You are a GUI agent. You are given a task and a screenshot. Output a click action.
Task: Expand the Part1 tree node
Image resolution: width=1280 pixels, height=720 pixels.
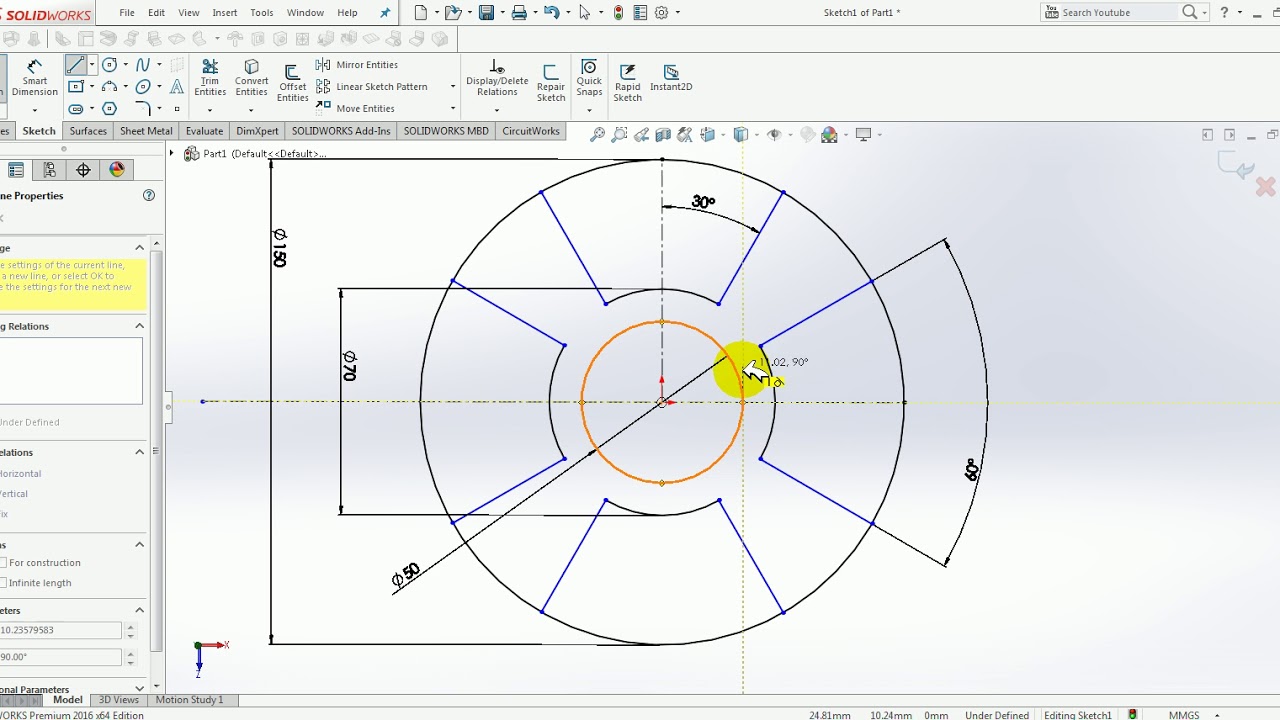pos(172,153)
